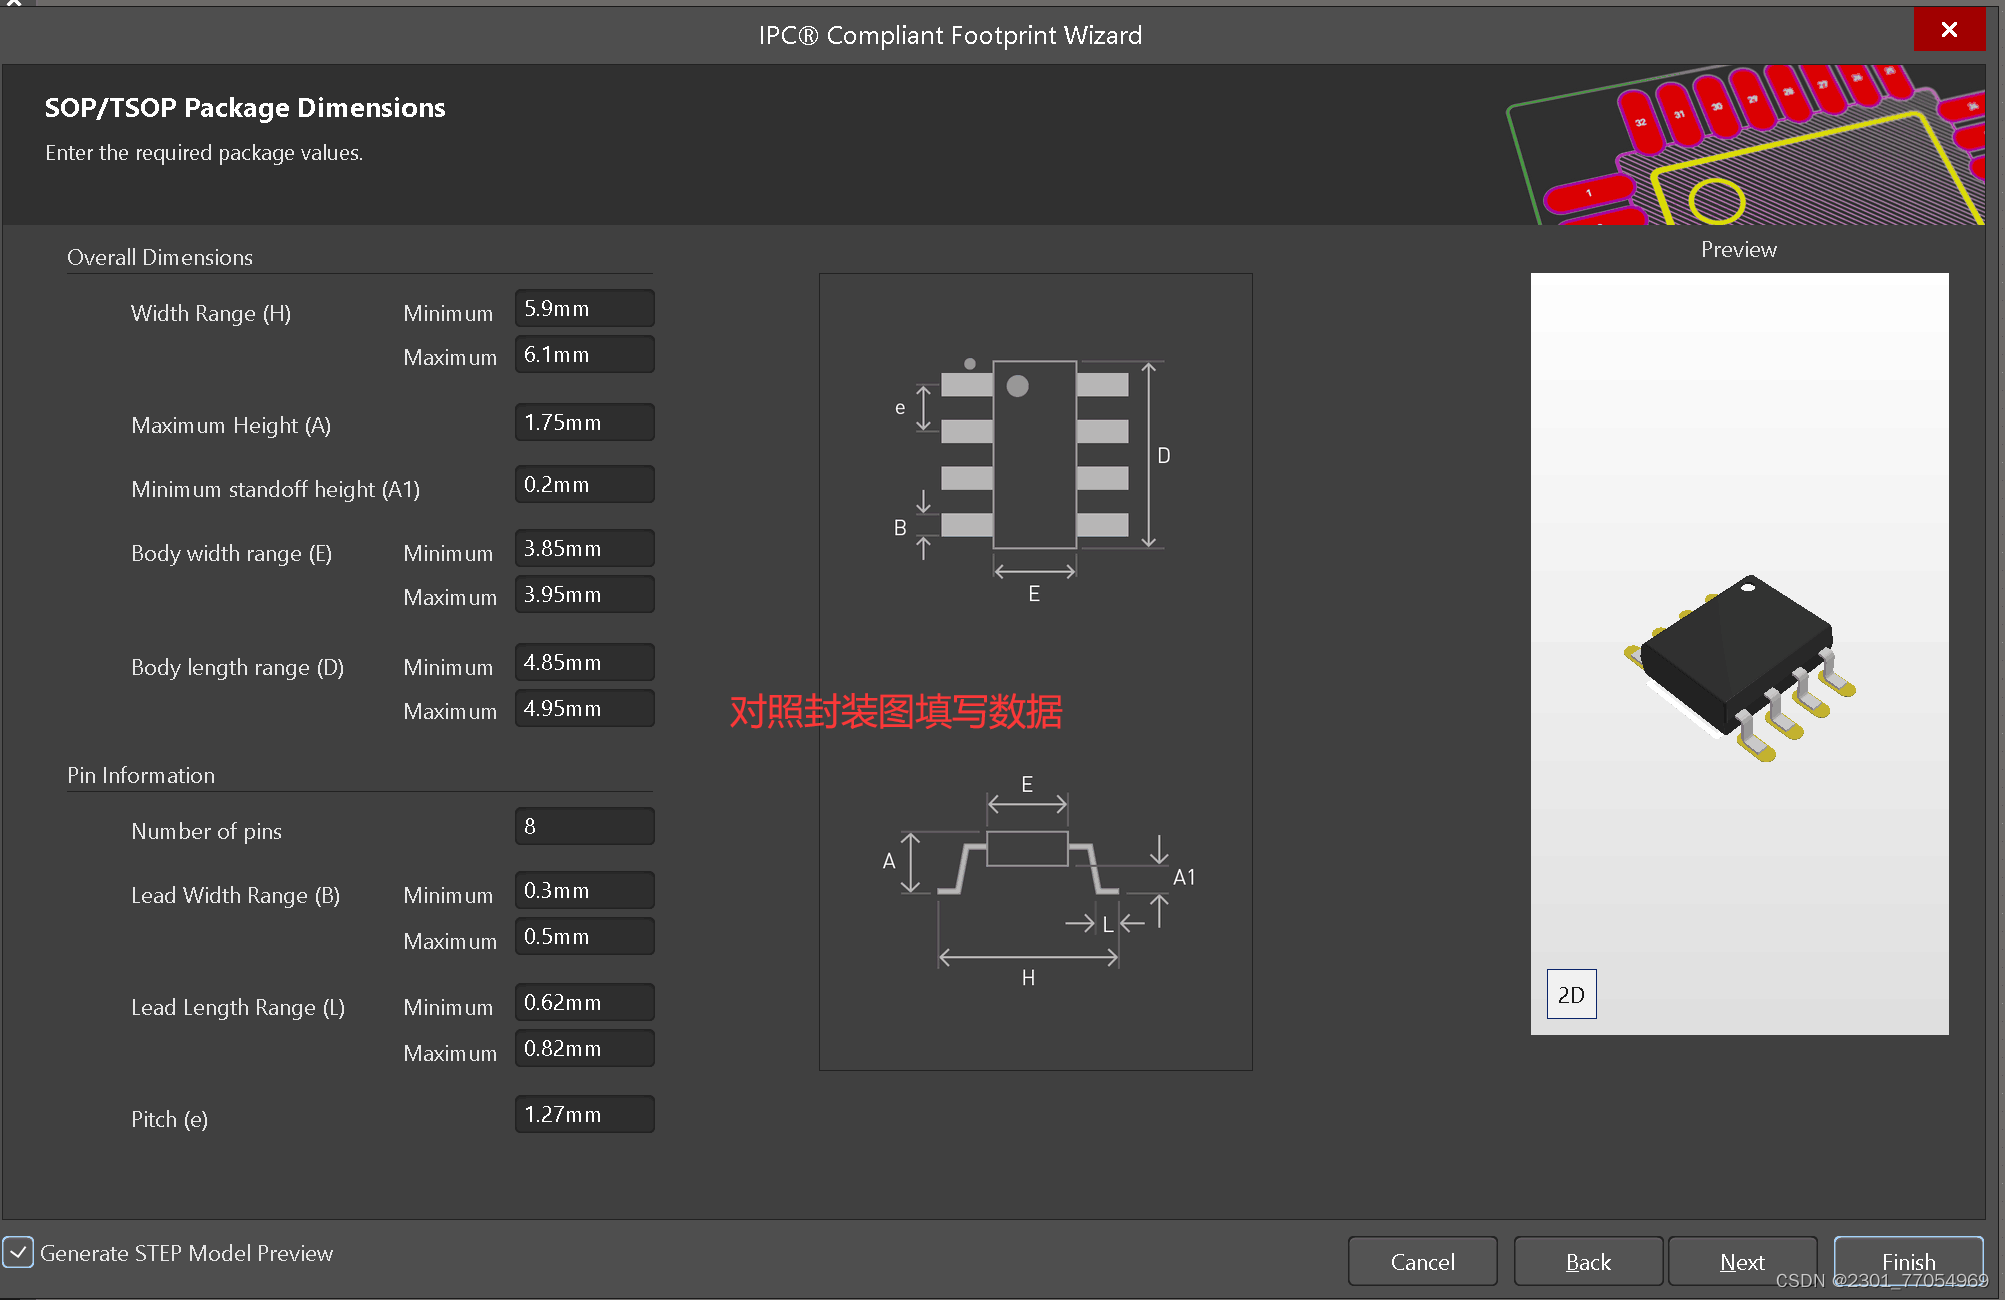Edit Lead Length maximum 0.82mm field
This screenshot has width=2005, height=1300.
click(x=584, y=1049)
